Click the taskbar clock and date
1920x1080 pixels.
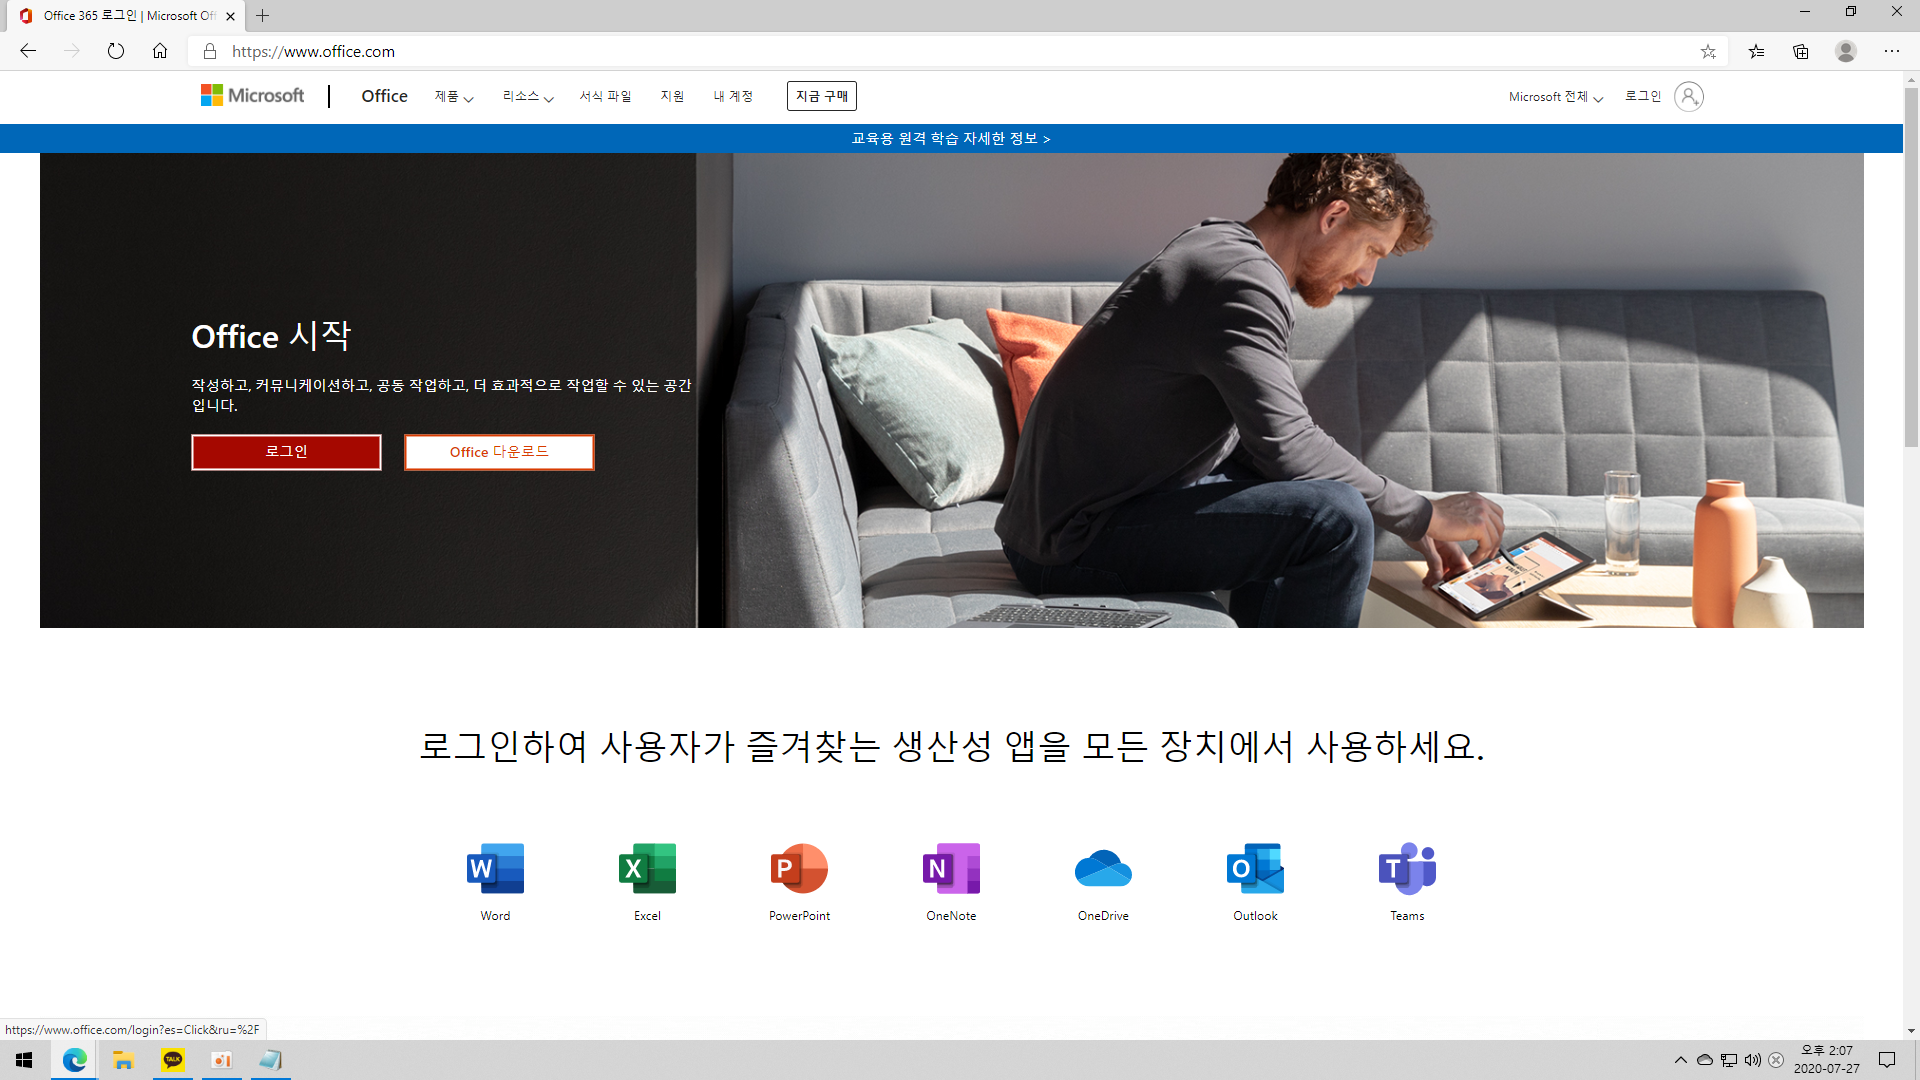[x=1827, y=1060]
